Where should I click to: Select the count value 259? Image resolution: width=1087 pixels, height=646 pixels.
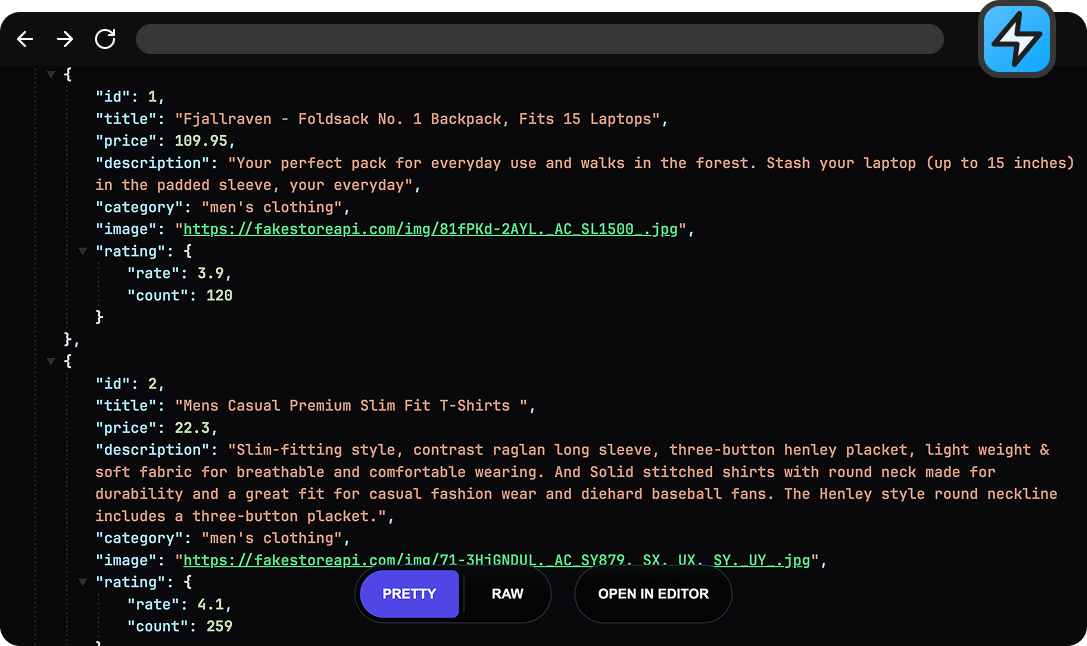click(219, 626)
